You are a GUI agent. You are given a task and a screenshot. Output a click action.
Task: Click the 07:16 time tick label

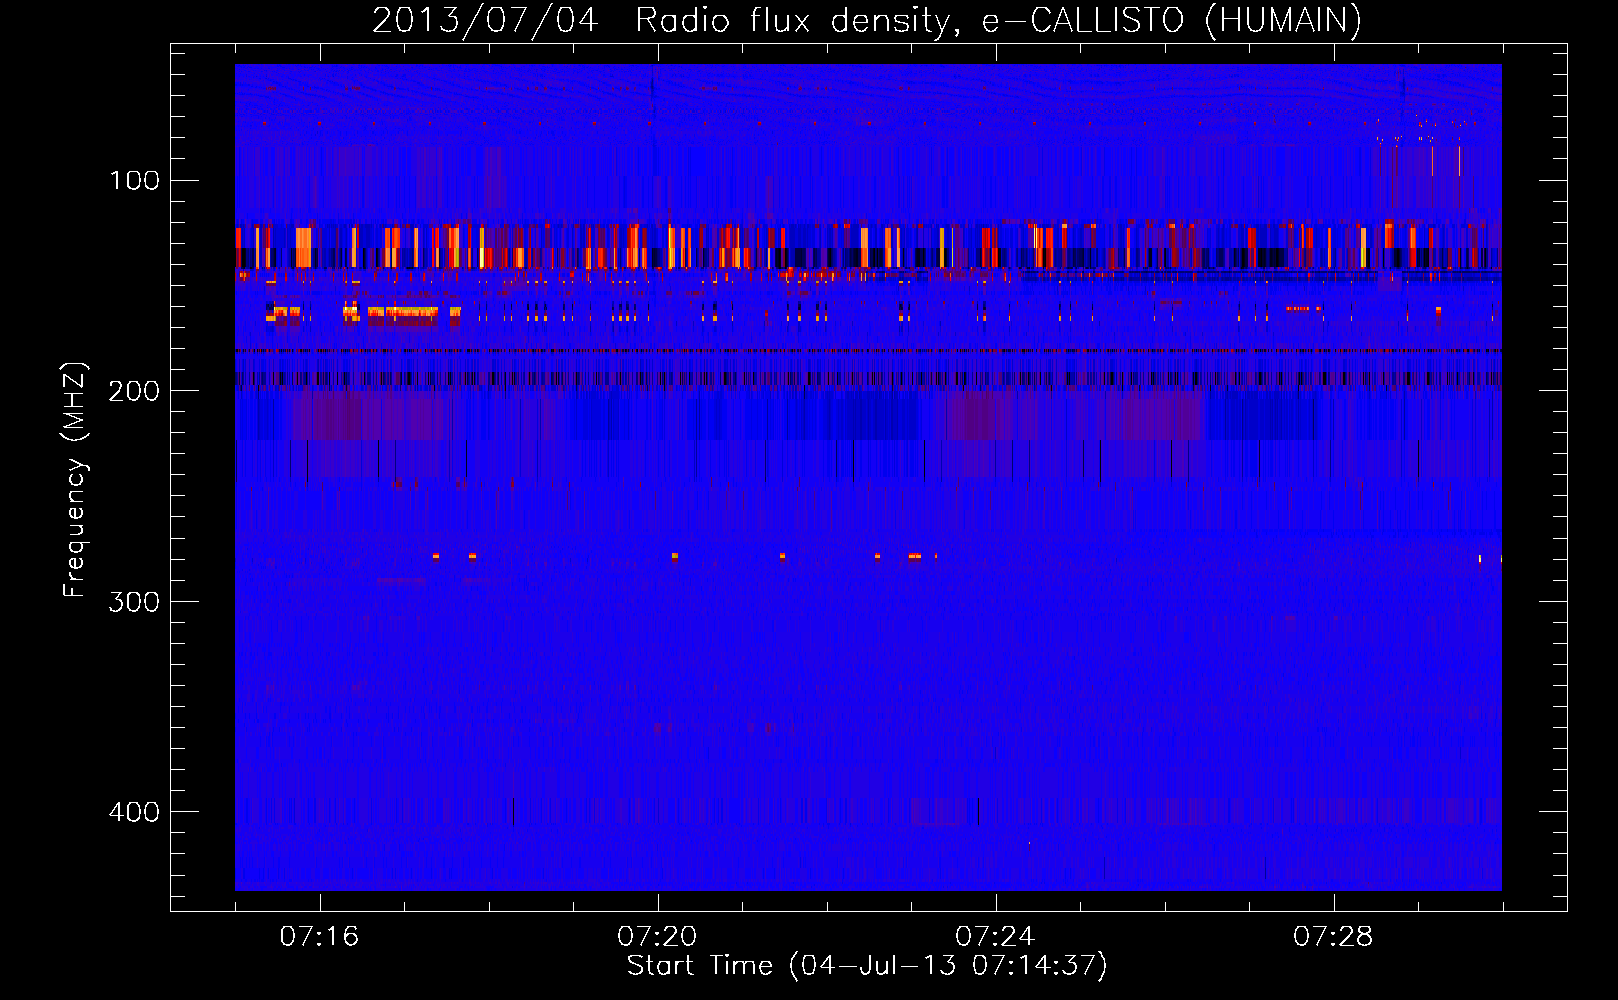tap(319, 937)
